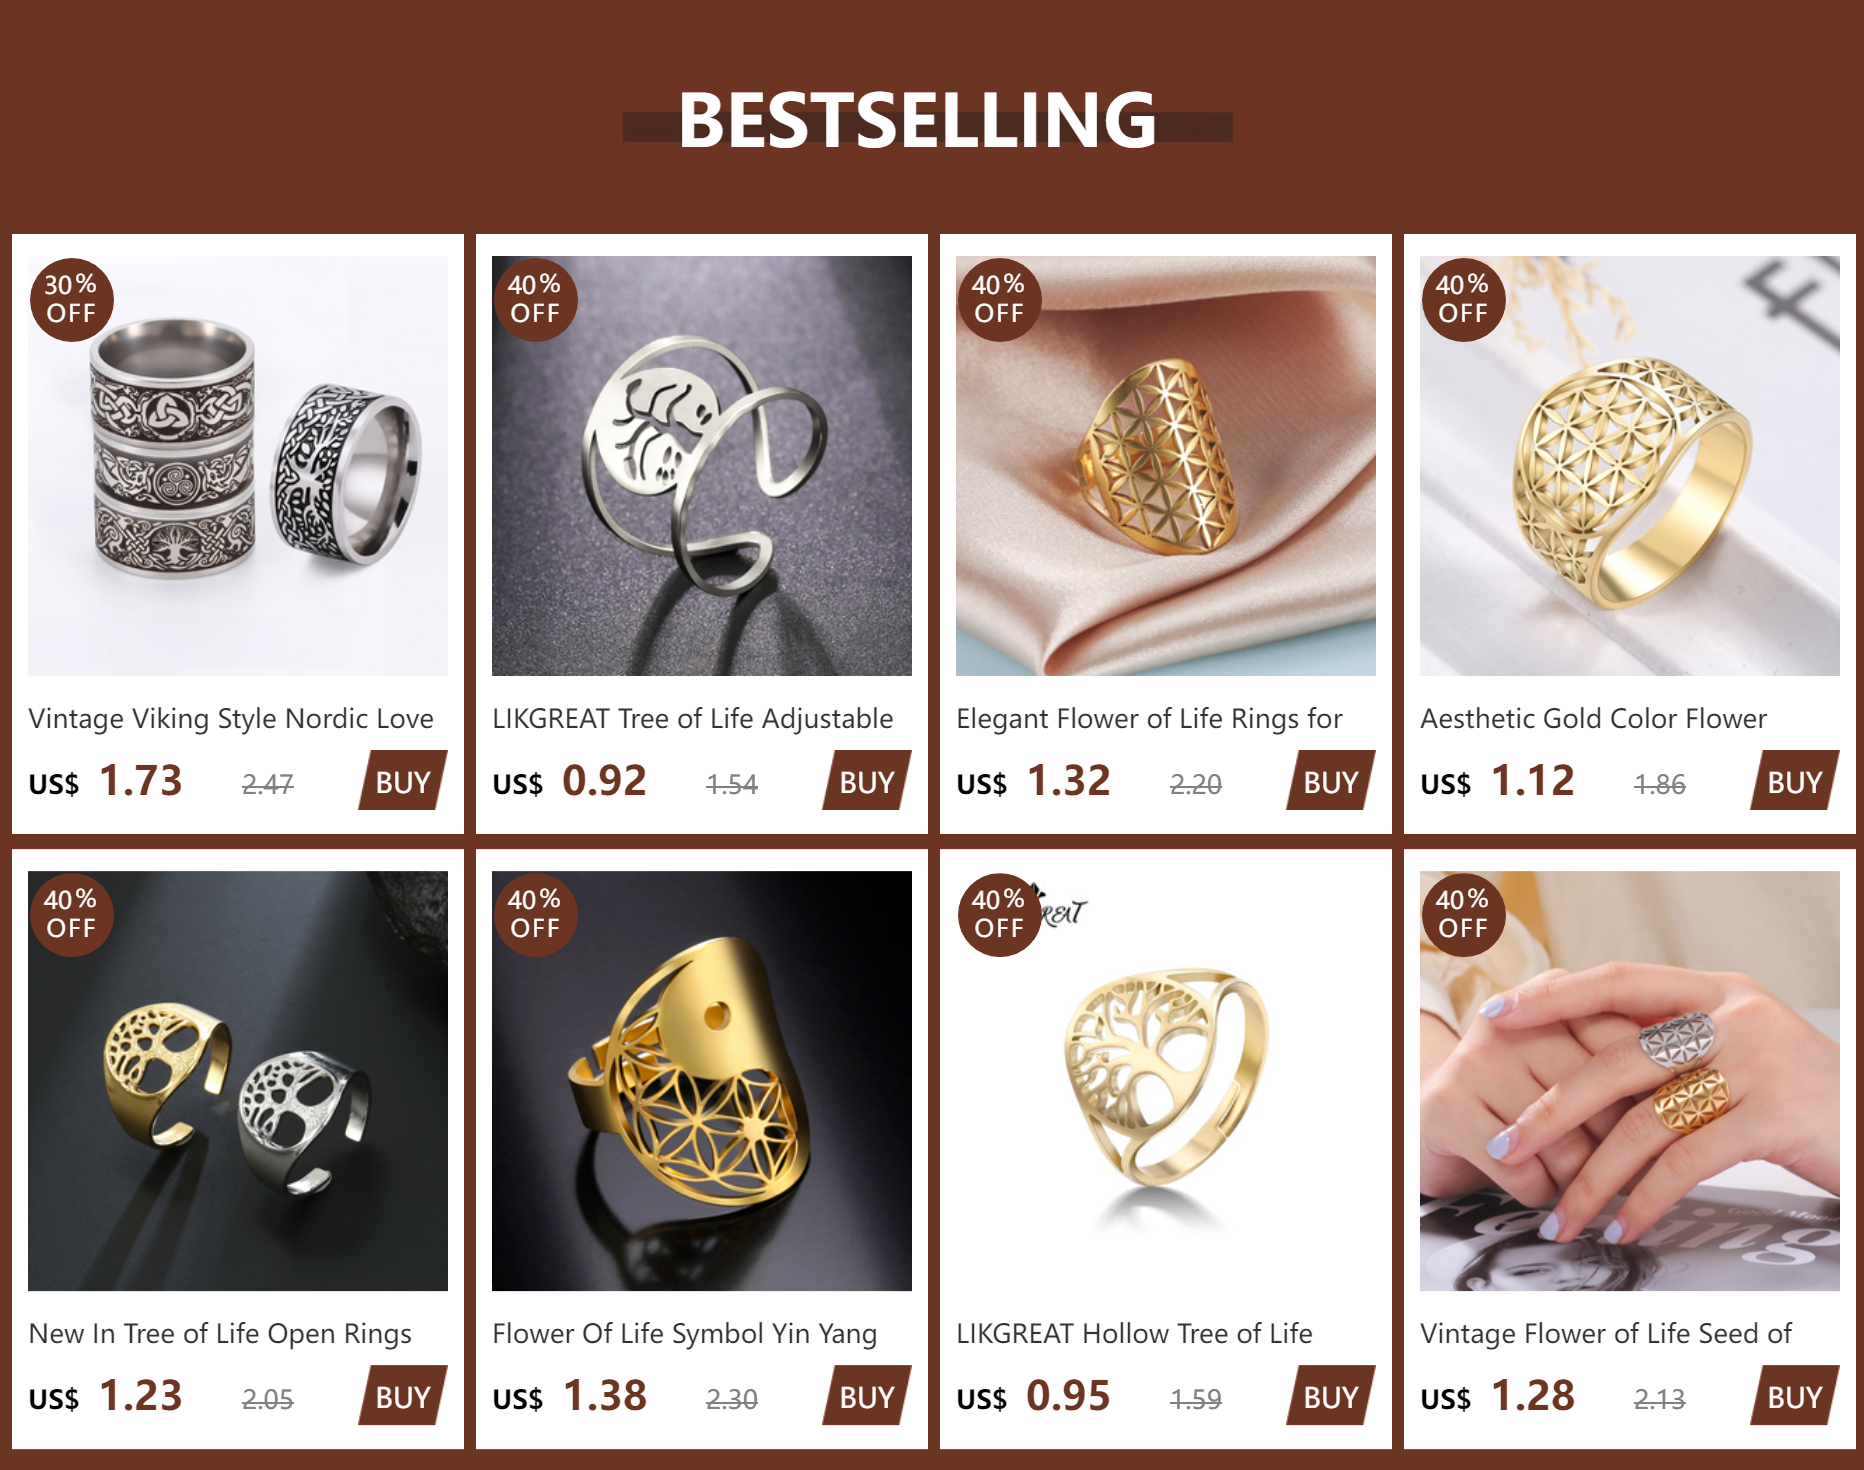The height and width of the screenshot is (1470, 1864).
Task: Click BUY for Aesthetic Gold Color Flower
Action: coord(1795,780)
